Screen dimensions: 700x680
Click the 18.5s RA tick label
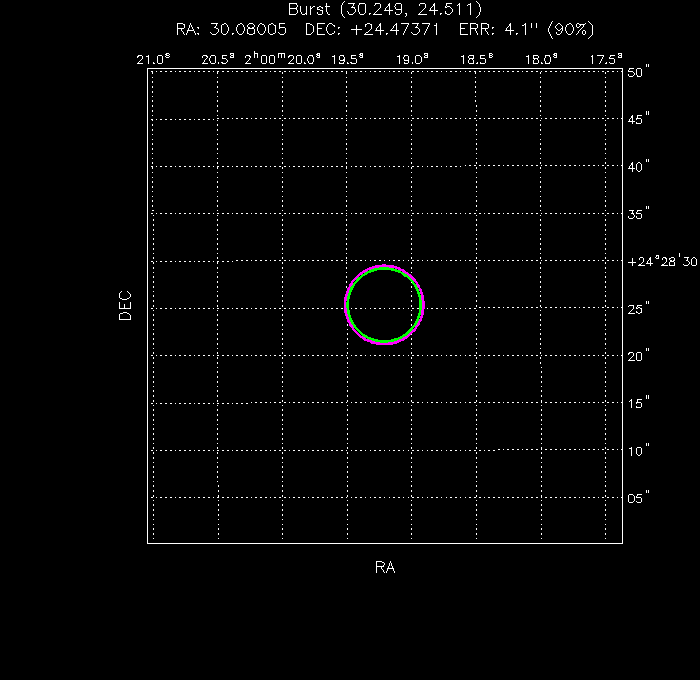[477, 59]
